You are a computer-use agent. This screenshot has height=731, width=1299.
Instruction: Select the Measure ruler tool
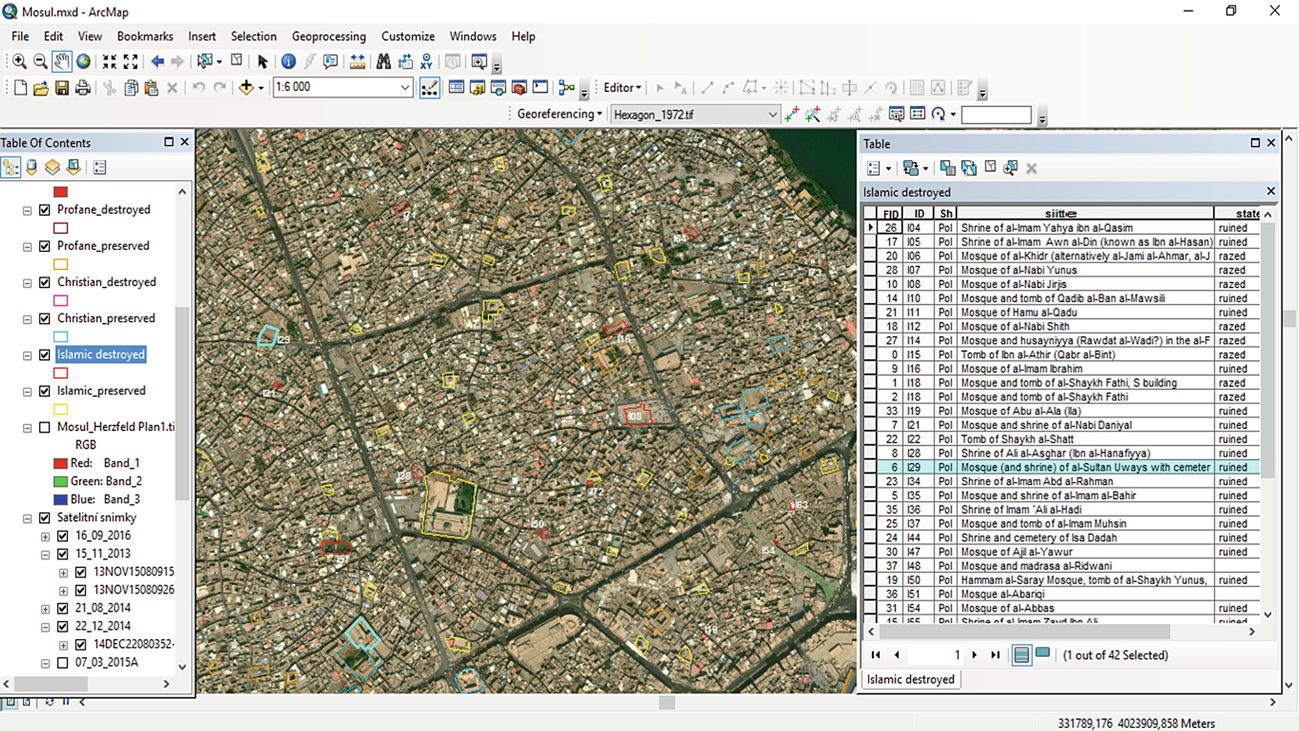[357, 62]
